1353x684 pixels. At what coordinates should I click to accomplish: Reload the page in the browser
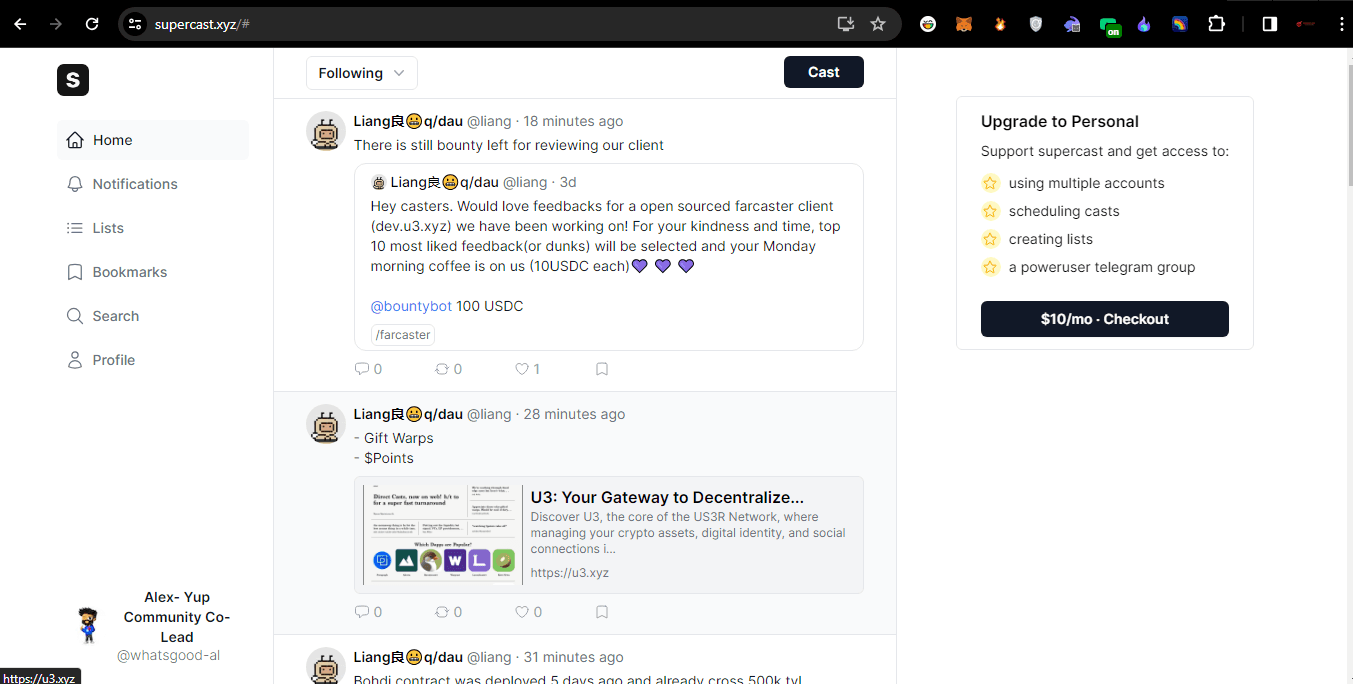tap(92, 24)
